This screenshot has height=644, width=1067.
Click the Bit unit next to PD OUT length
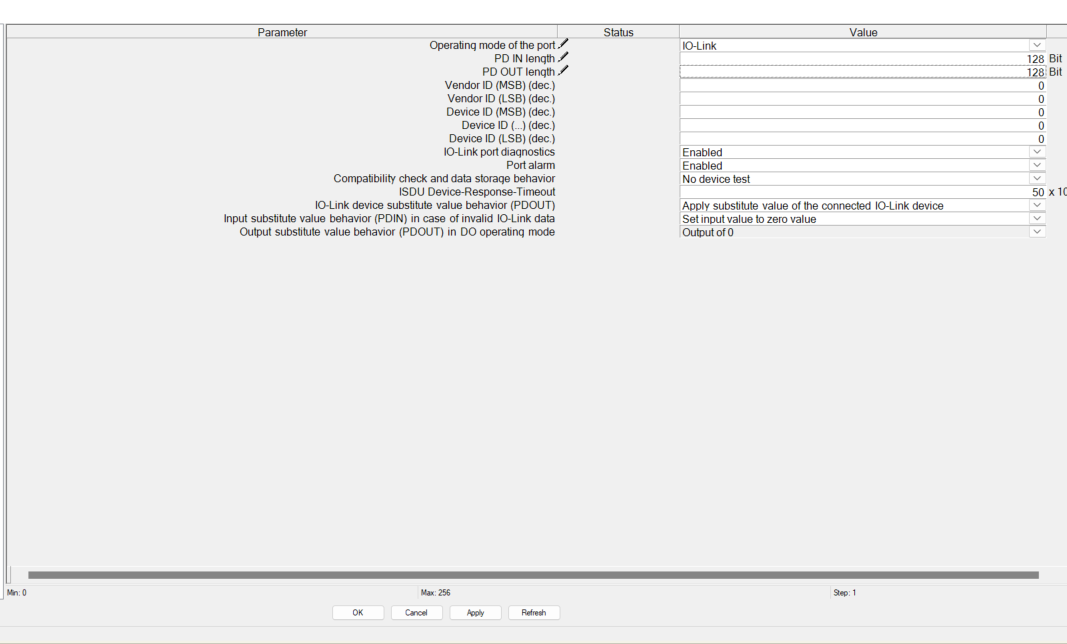pyautogui.click(x=1055, y=71)
